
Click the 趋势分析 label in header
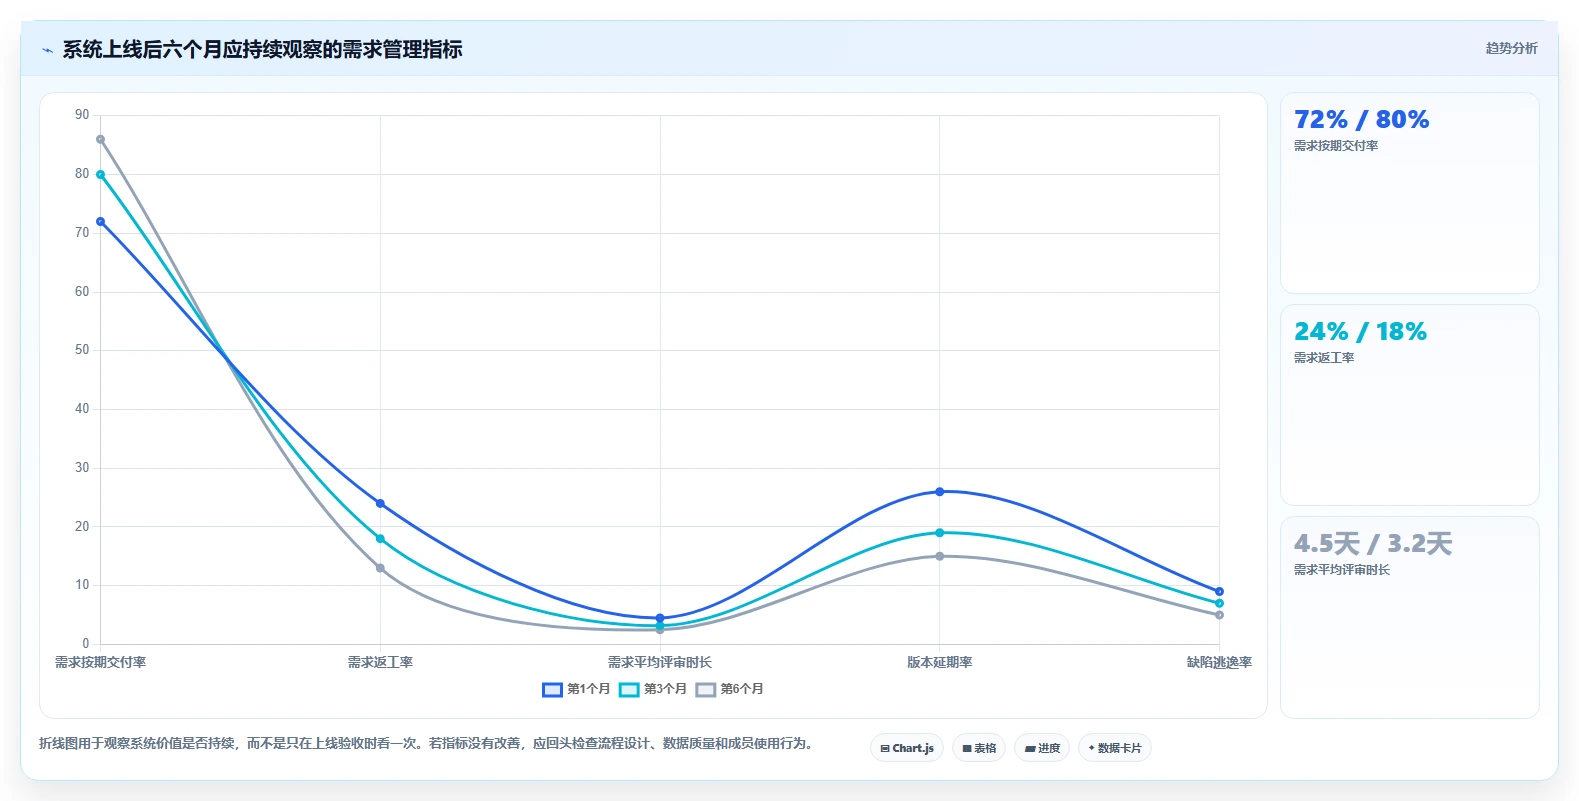coord(1511,48)
